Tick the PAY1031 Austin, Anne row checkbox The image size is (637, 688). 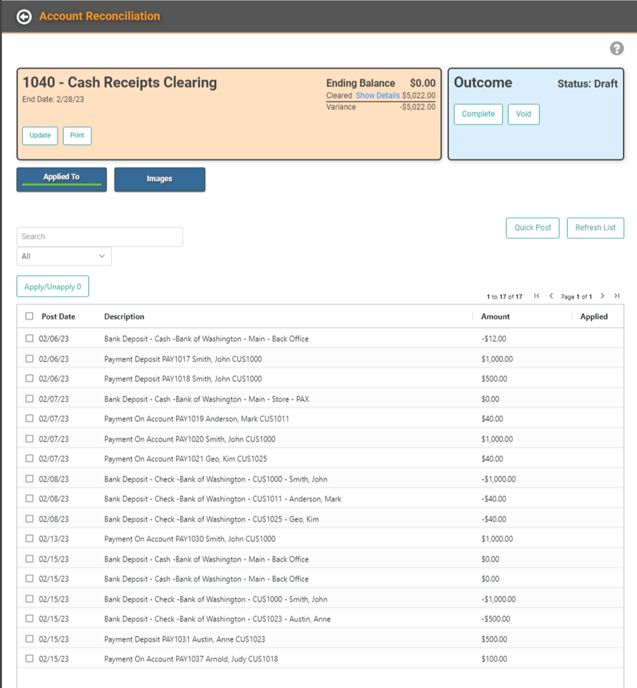(29, 639)
